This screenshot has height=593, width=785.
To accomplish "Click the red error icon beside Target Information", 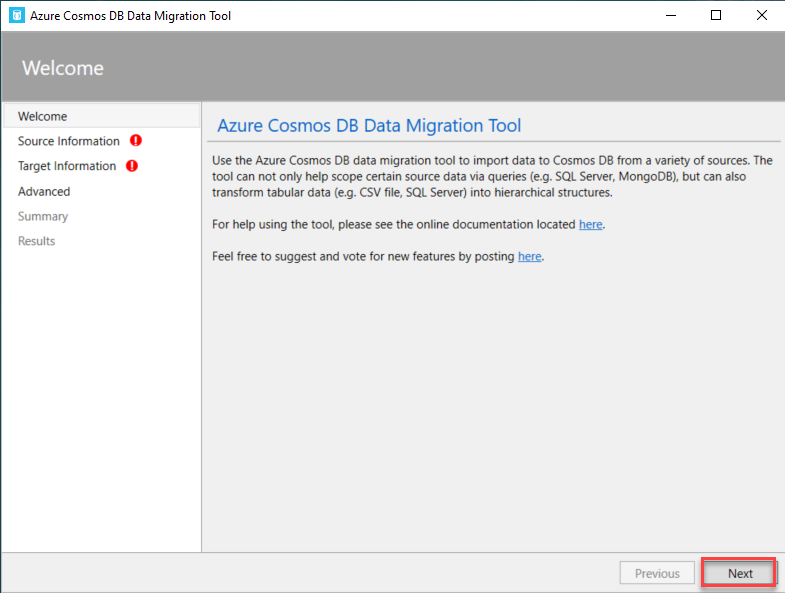I will click(x=132, y=166).
